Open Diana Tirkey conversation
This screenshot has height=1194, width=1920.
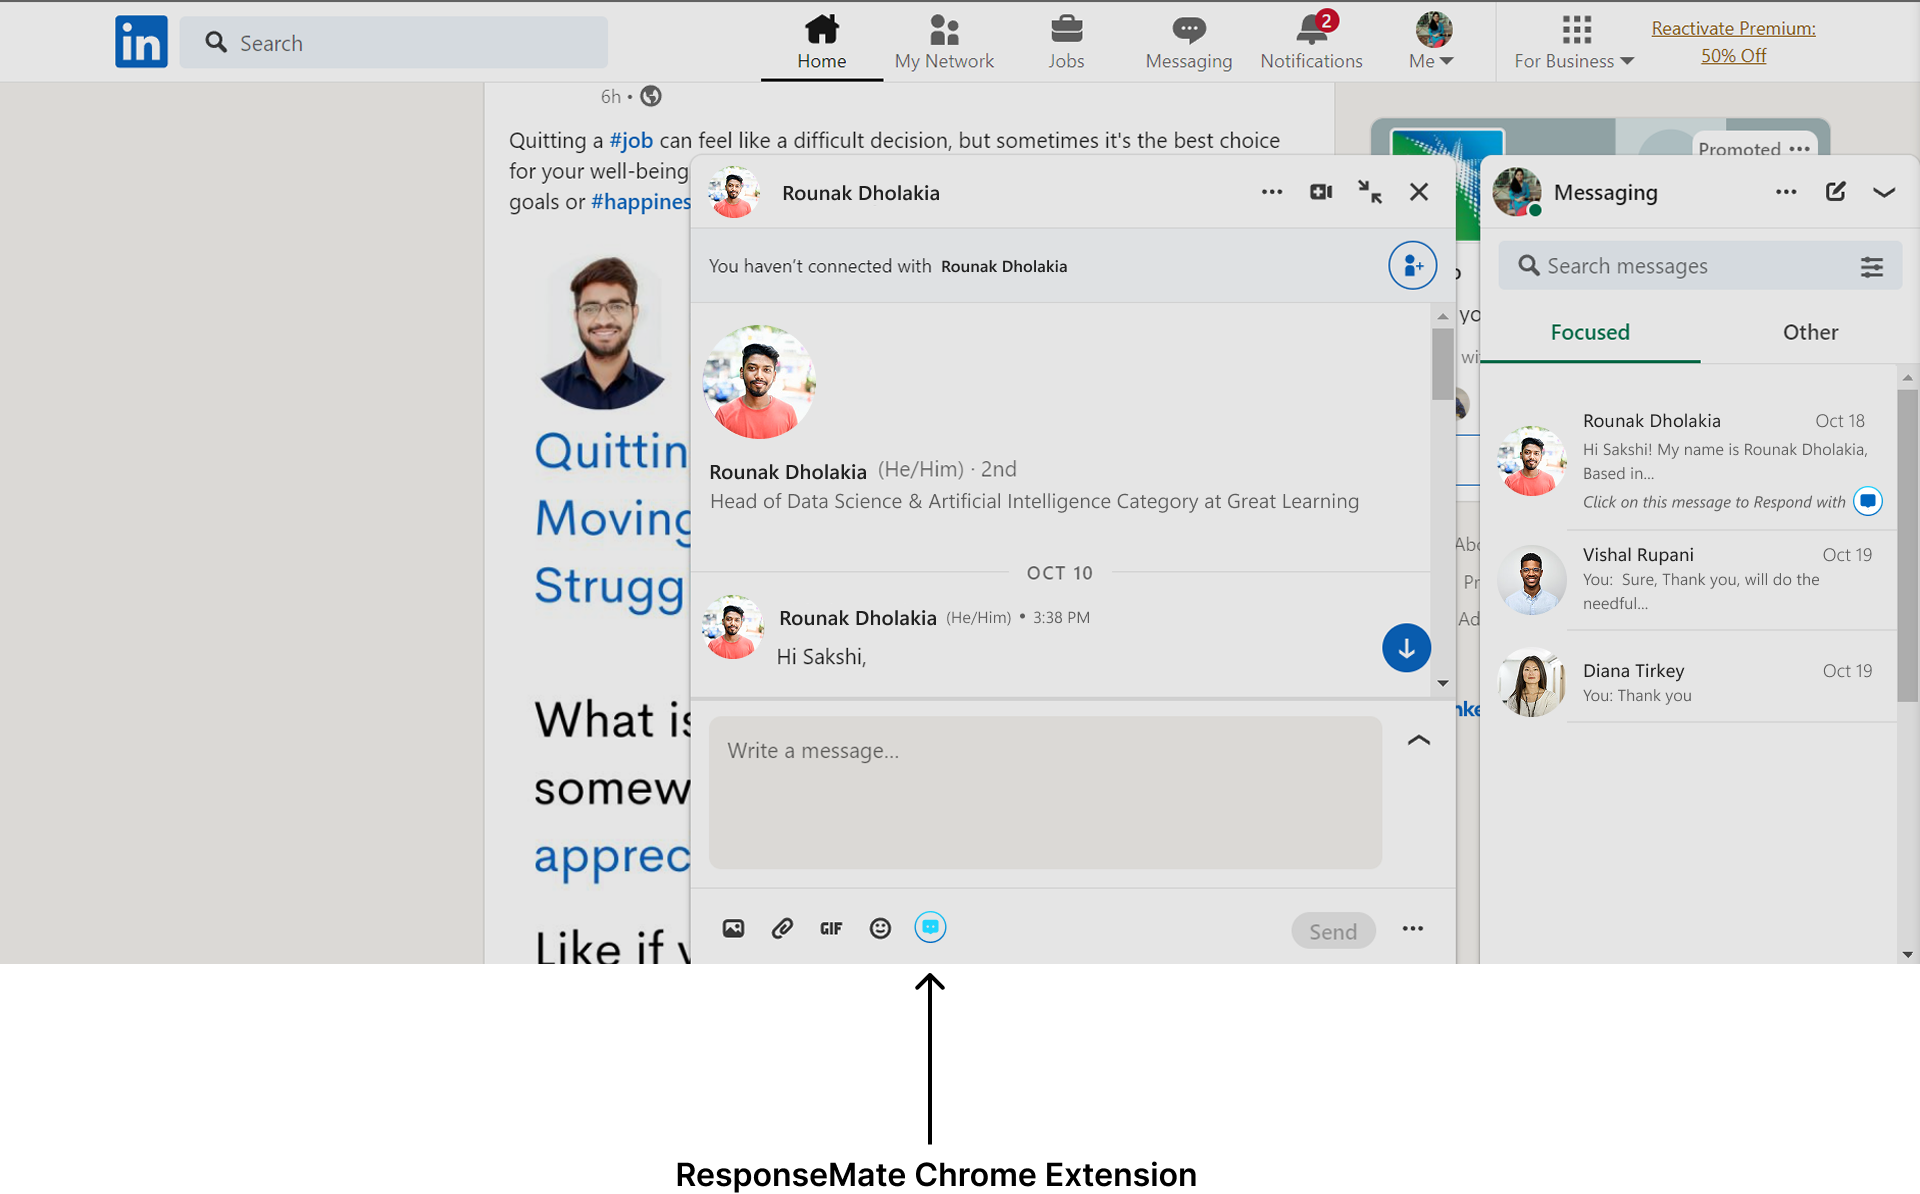tap(1689, 683)
